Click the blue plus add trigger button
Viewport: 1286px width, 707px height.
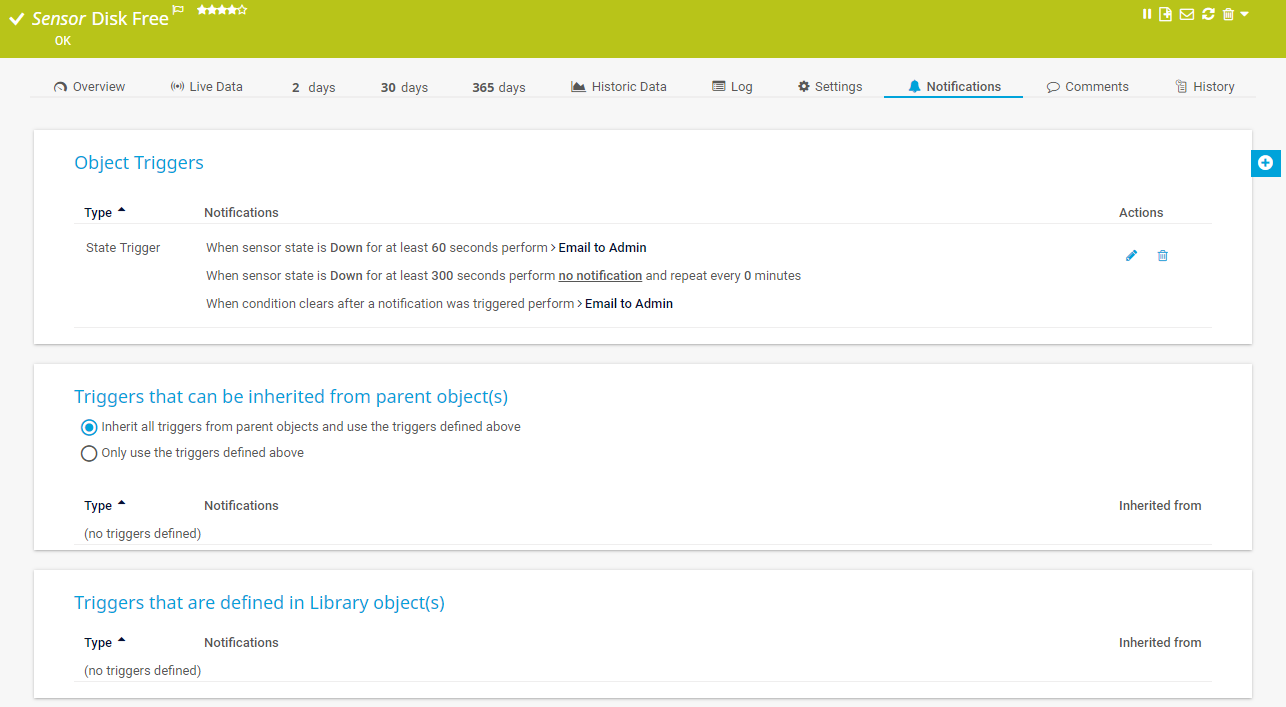click(x=1265, y=162)
